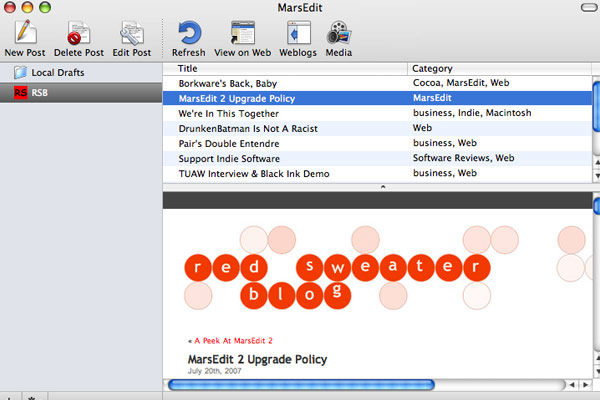Select post We're In This Together

(x=228, y=114)
